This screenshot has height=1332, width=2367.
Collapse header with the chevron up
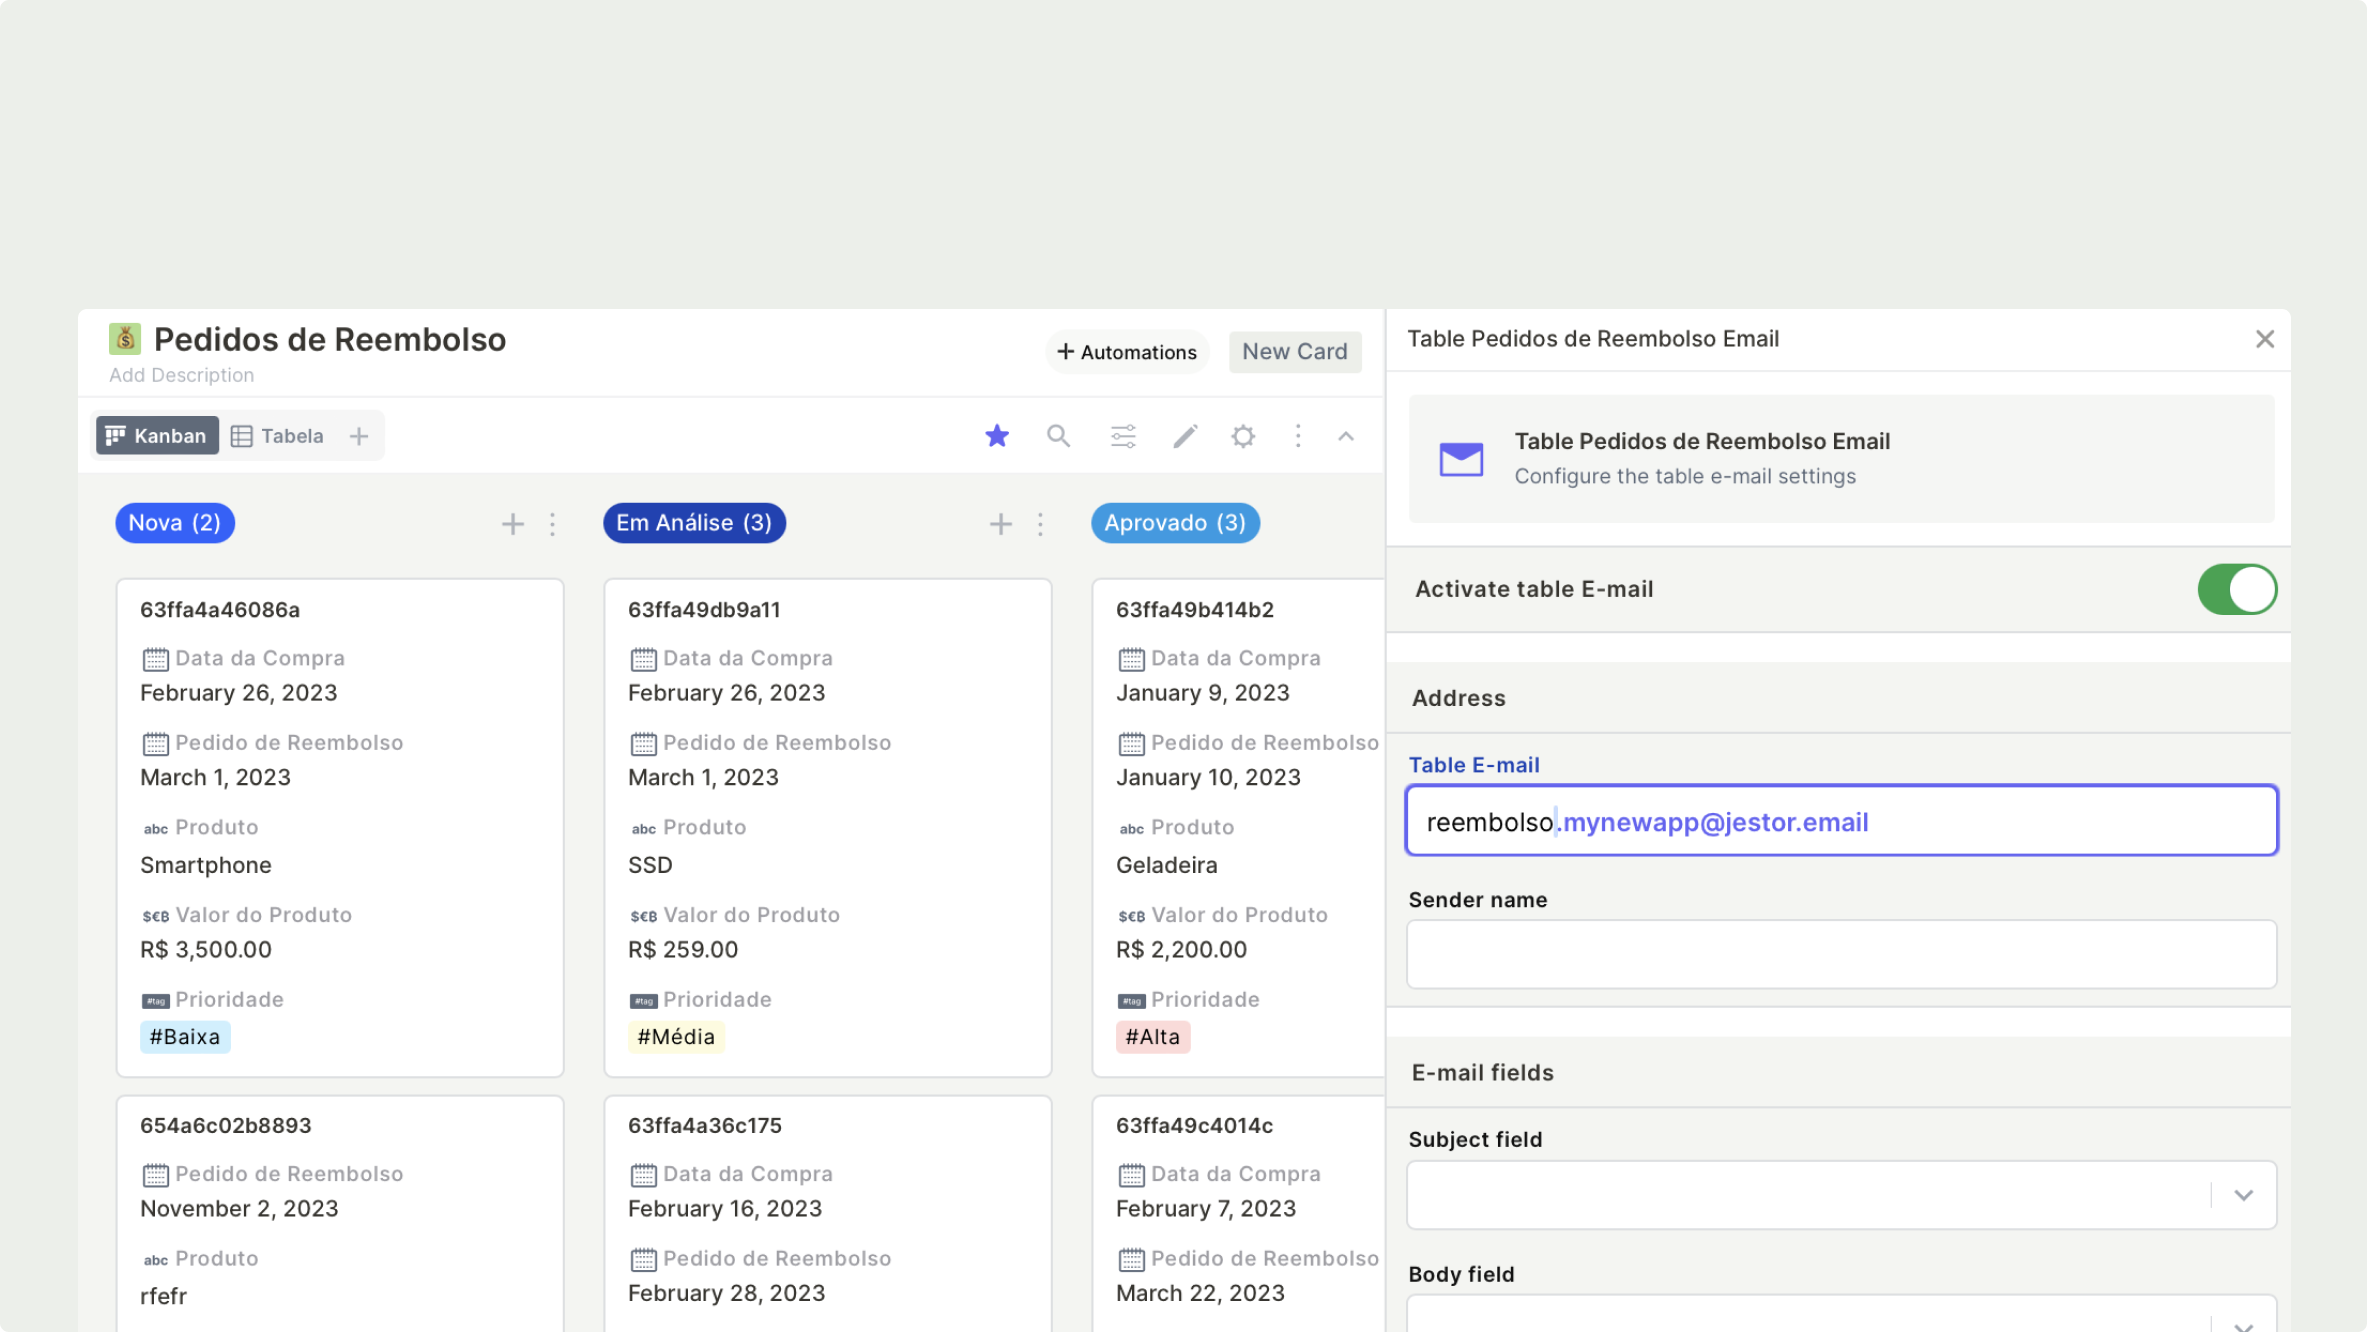pyautogui.click(x=1346, y=436)
